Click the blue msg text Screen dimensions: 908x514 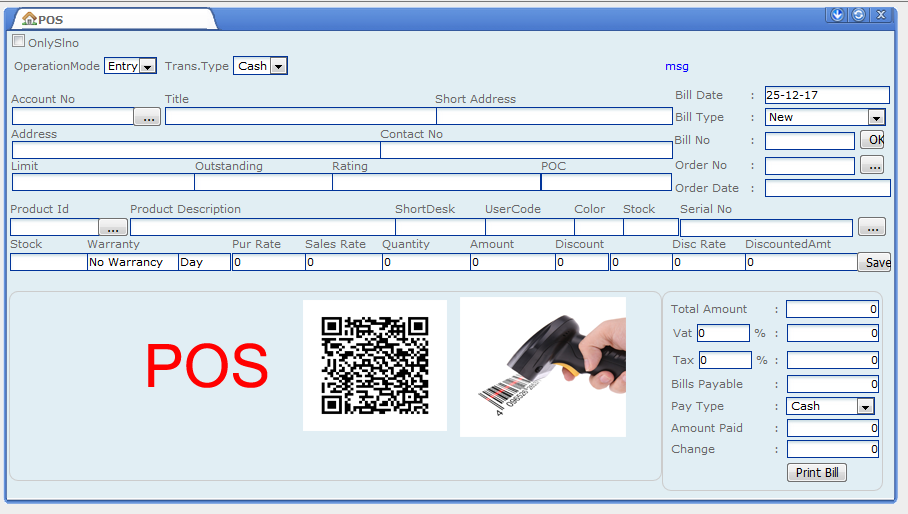[x=676, y=67]
